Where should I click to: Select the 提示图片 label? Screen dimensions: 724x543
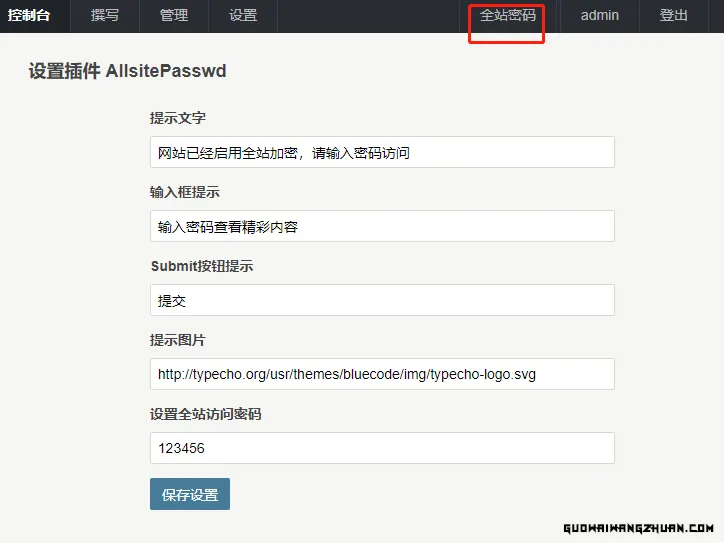pyautogui.click(x=178, y=340)
